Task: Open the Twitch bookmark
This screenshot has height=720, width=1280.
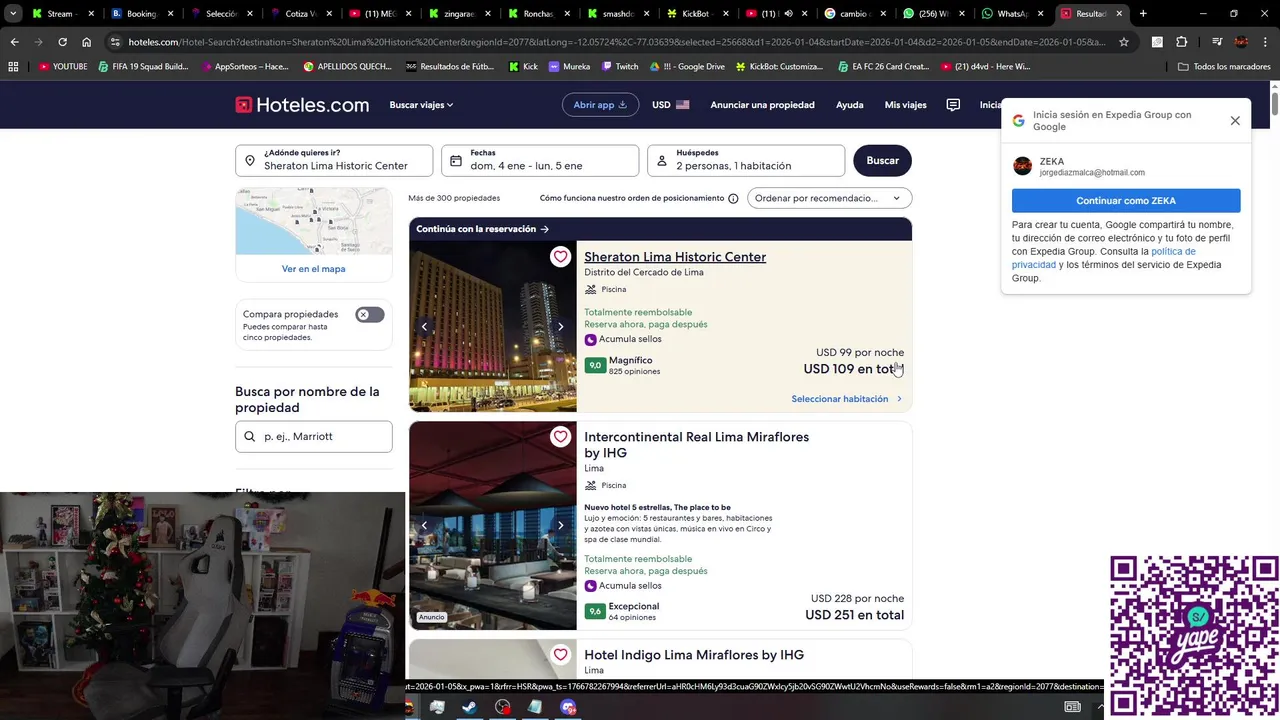Action: click(620, 66)
